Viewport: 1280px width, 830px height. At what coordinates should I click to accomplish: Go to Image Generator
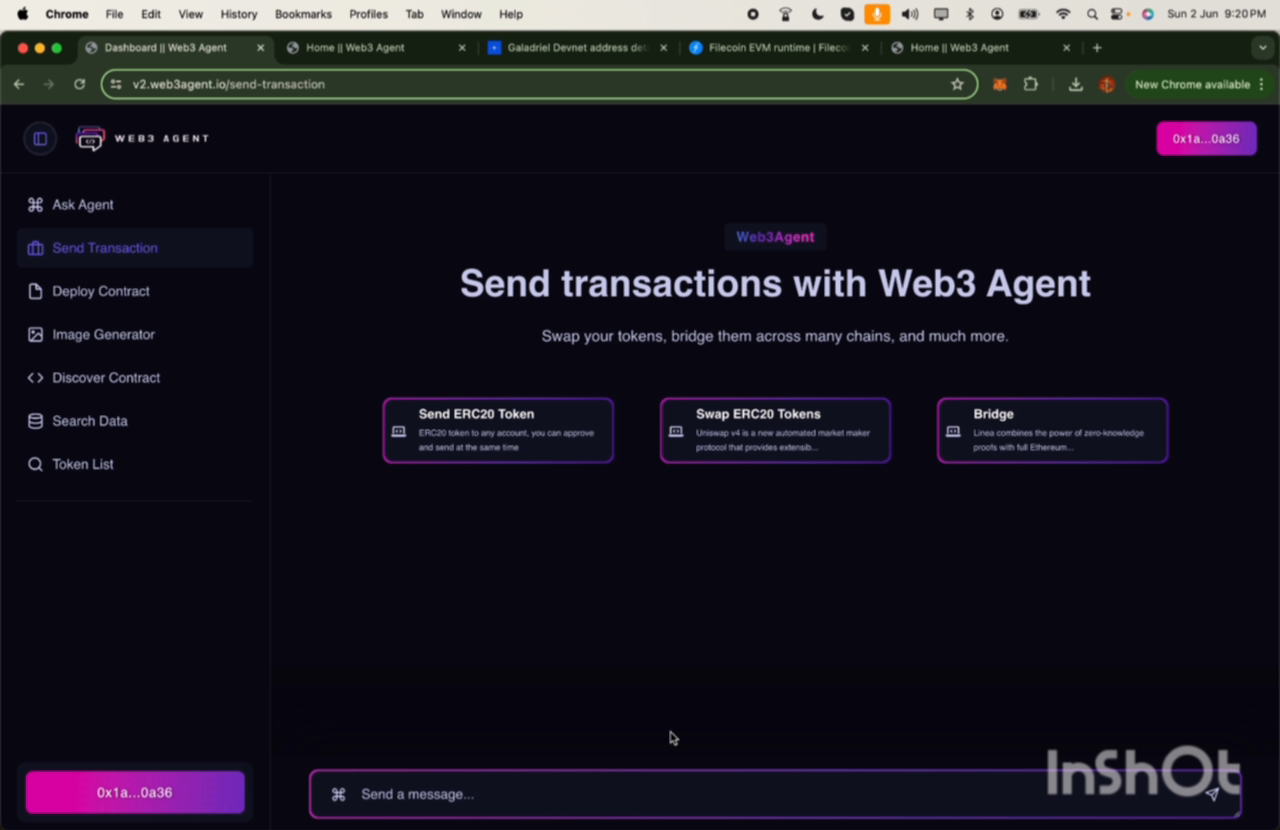(x=135, y=335)
